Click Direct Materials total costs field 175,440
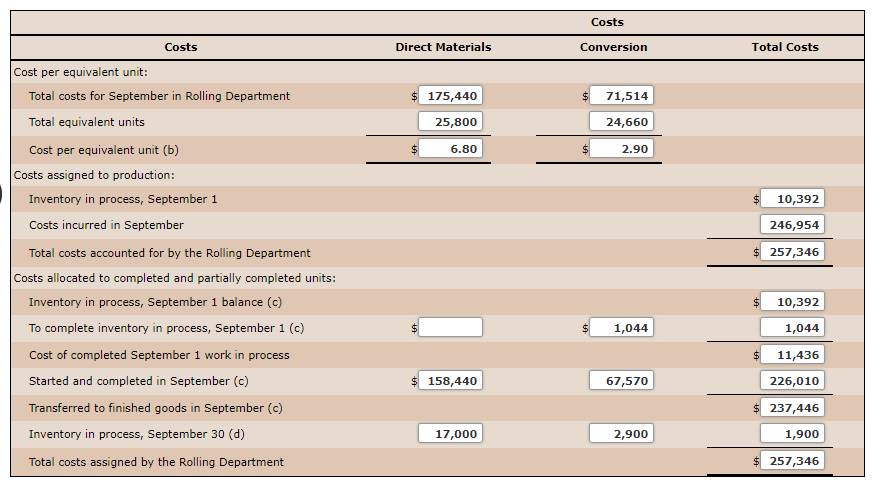The image size is (882, 494). click(450, 96)
